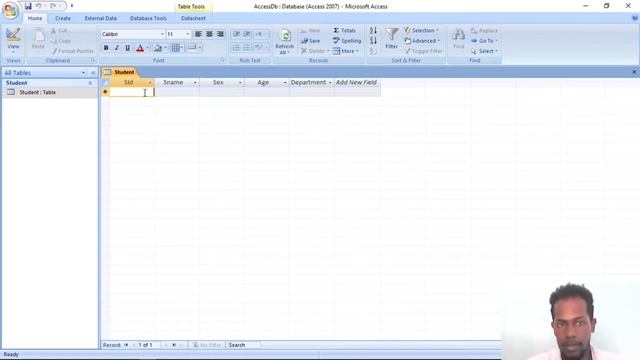This screenshot has width=640, height=360.
Task: Open the Sid column dropdown arrow
Action: coord(150,82)
